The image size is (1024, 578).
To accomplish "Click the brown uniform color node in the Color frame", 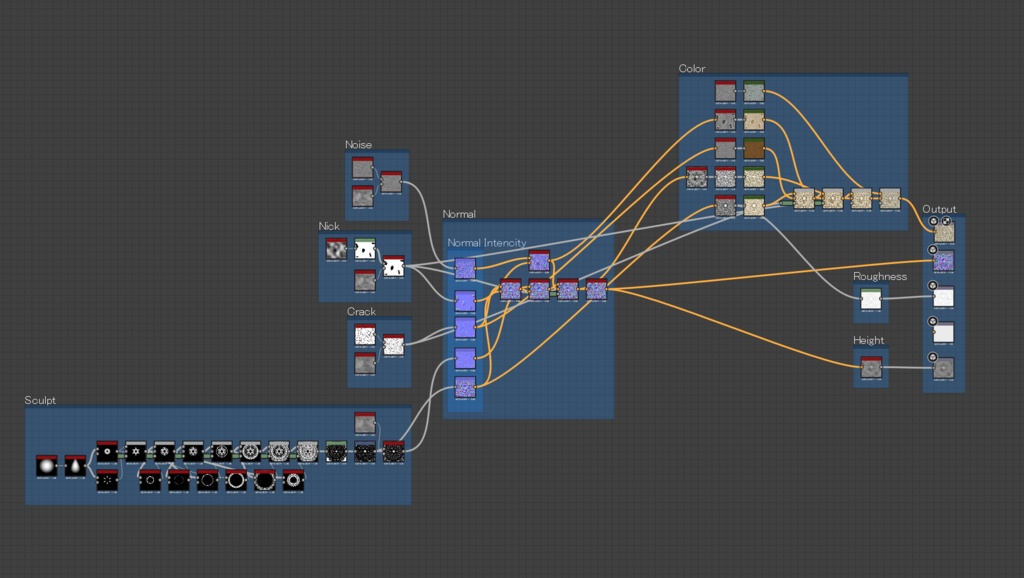I will pos(754,148).
